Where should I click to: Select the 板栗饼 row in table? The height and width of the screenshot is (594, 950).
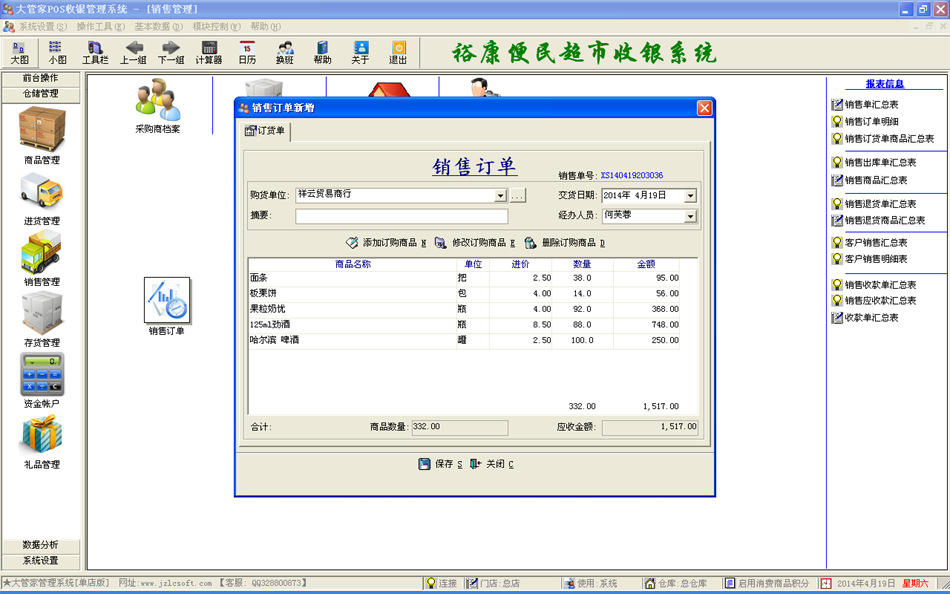[x=464, y=294]
